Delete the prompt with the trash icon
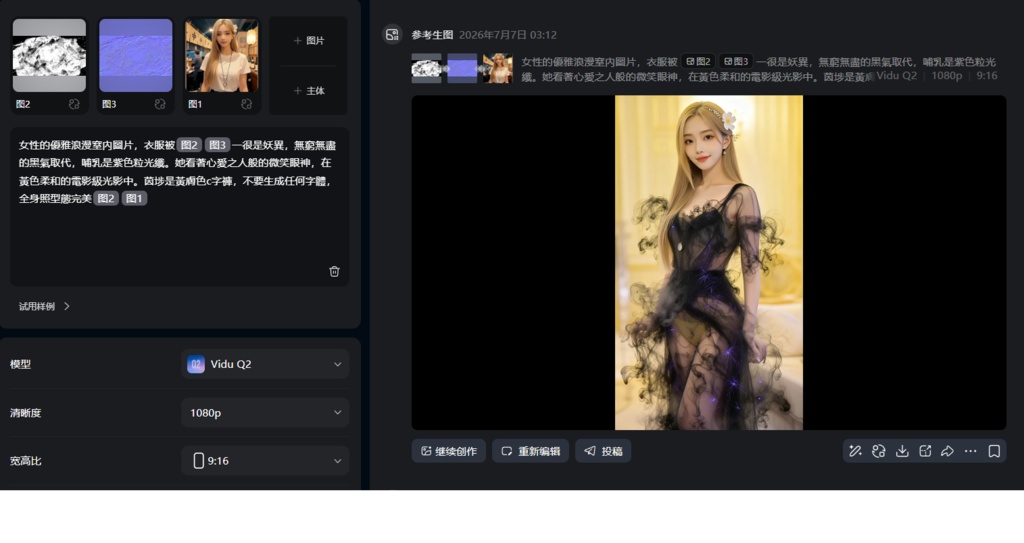 point(334,271)
